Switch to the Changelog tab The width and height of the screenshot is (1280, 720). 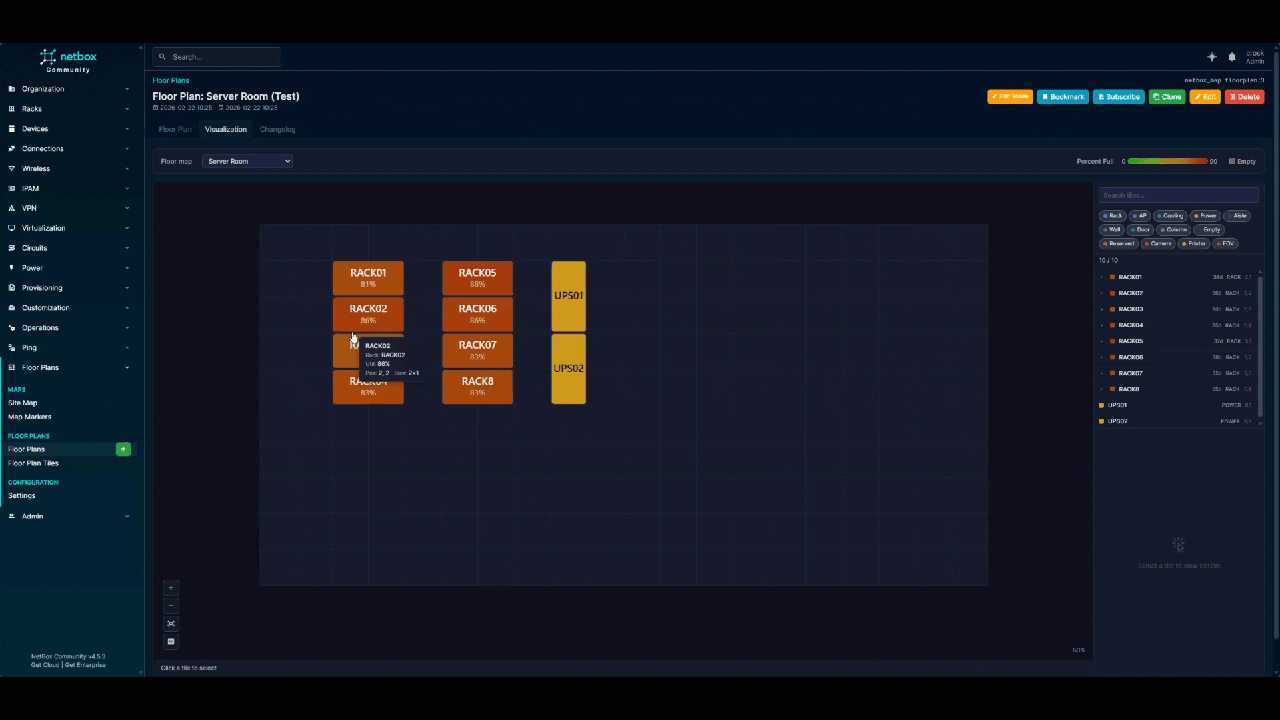coord(277,129)
